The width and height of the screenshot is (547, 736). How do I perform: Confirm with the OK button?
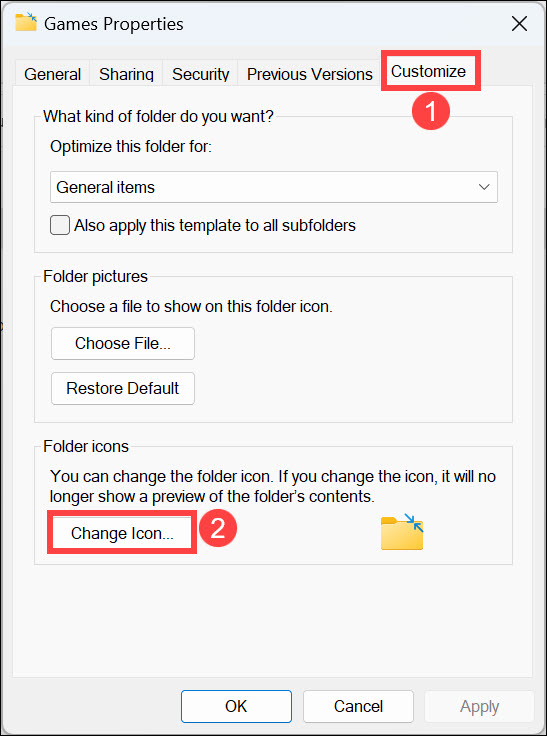[237, 706]
